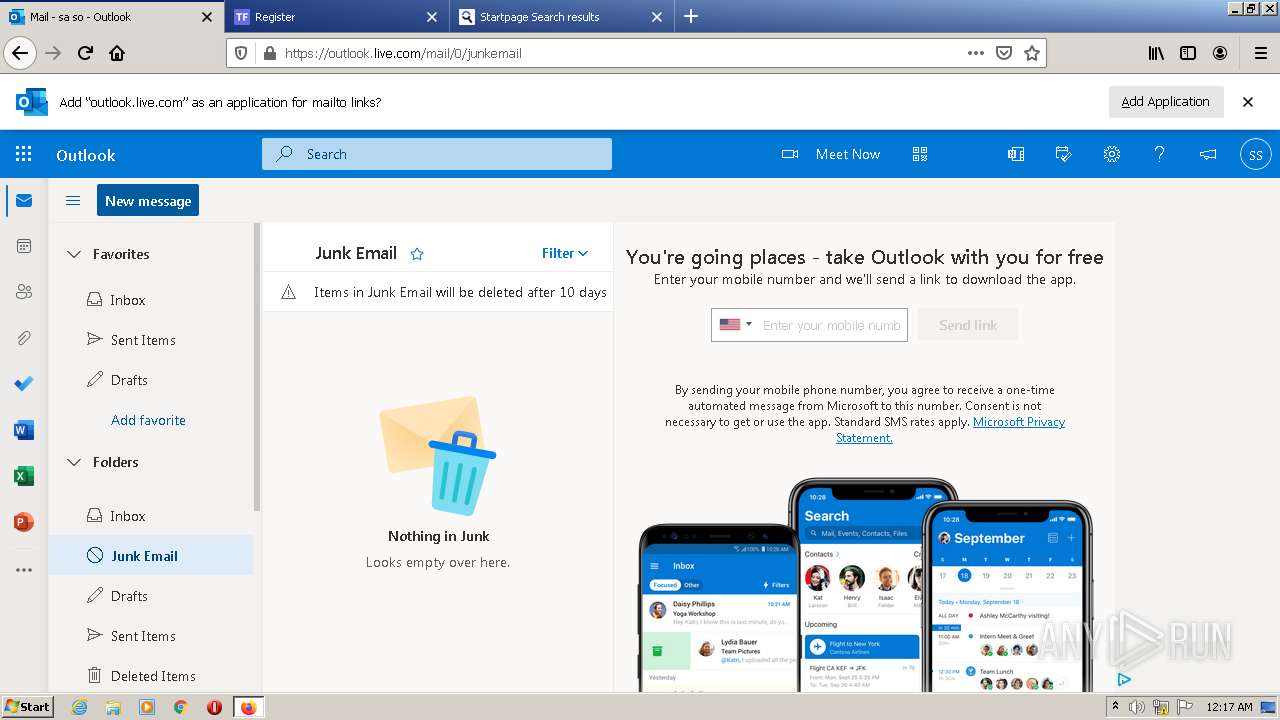Open the Mail module in sidebar
This screenshot has width=1280, height=720.
24,201
